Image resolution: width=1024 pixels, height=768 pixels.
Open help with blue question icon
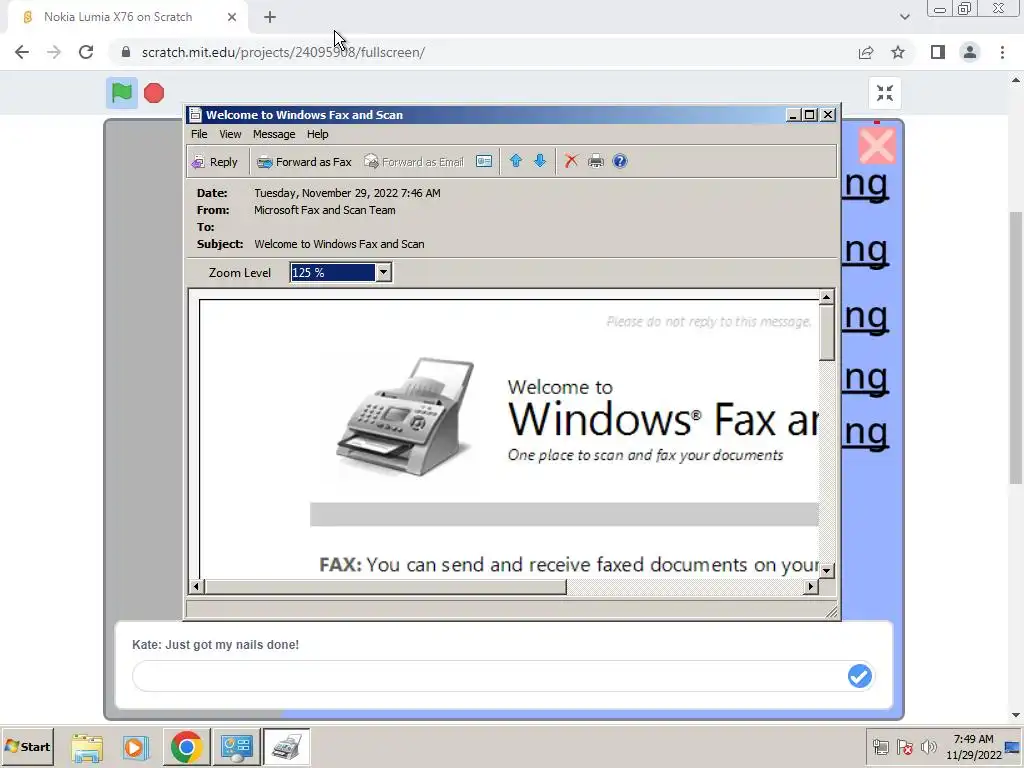pyautogui.click(x=620, y=161)
